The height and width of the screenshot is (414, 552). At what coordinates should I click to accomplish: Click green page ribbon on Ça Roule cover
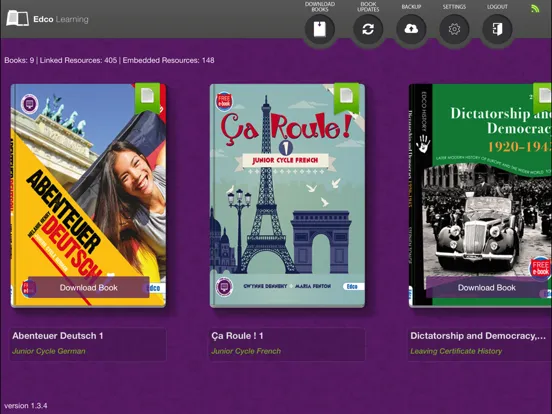coord(346,98)
